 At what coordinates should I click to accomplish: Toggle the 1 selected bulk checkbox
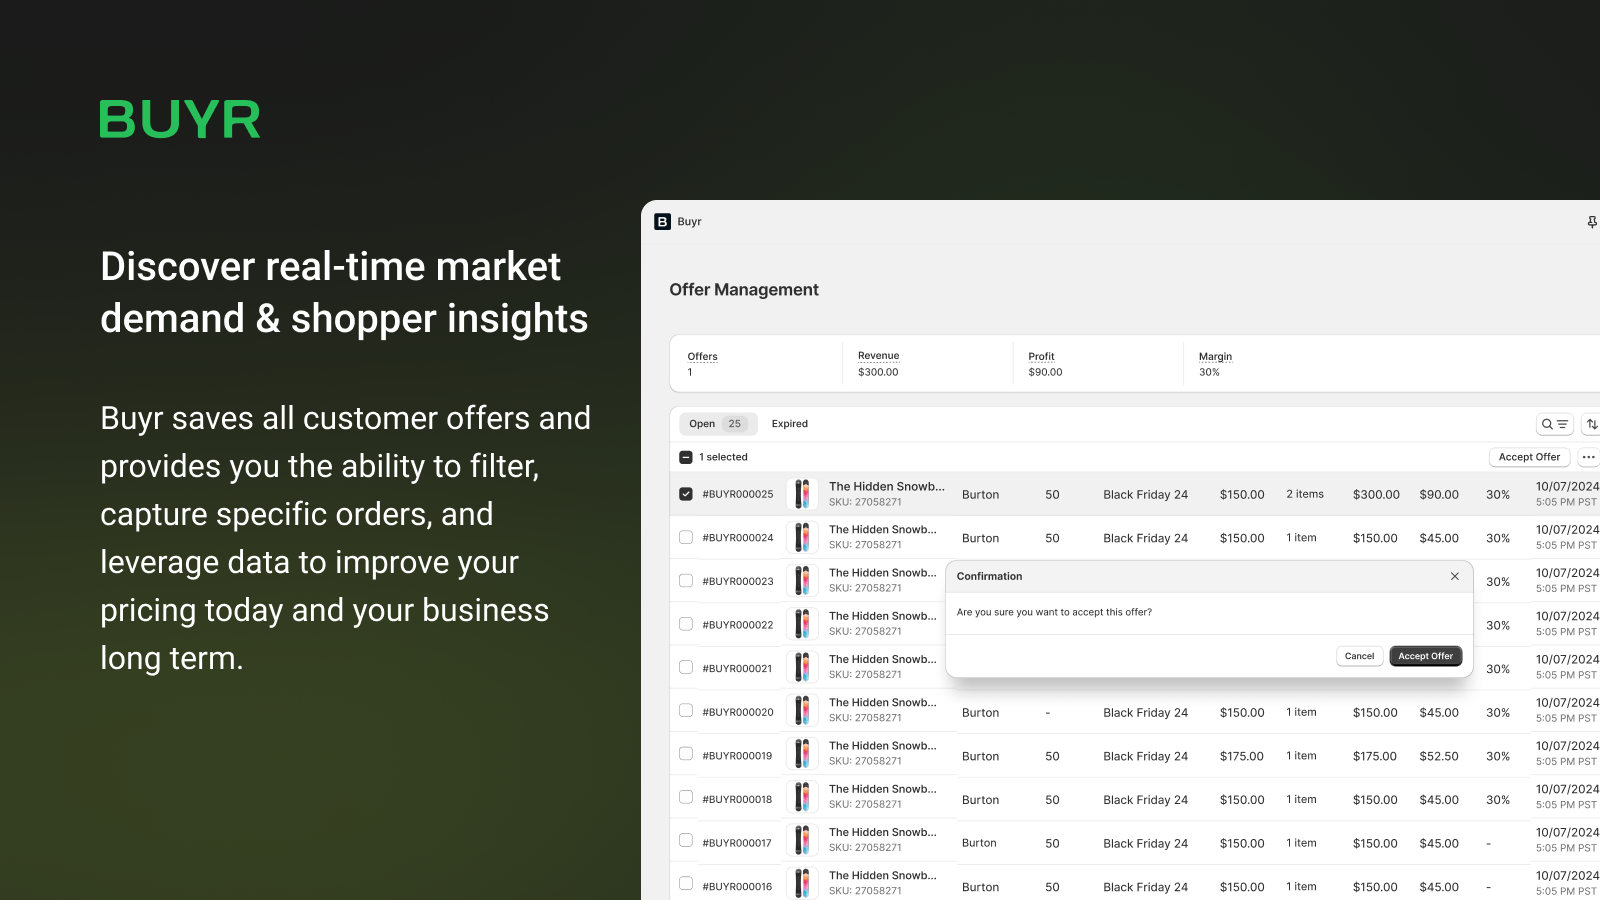[686, 457]
